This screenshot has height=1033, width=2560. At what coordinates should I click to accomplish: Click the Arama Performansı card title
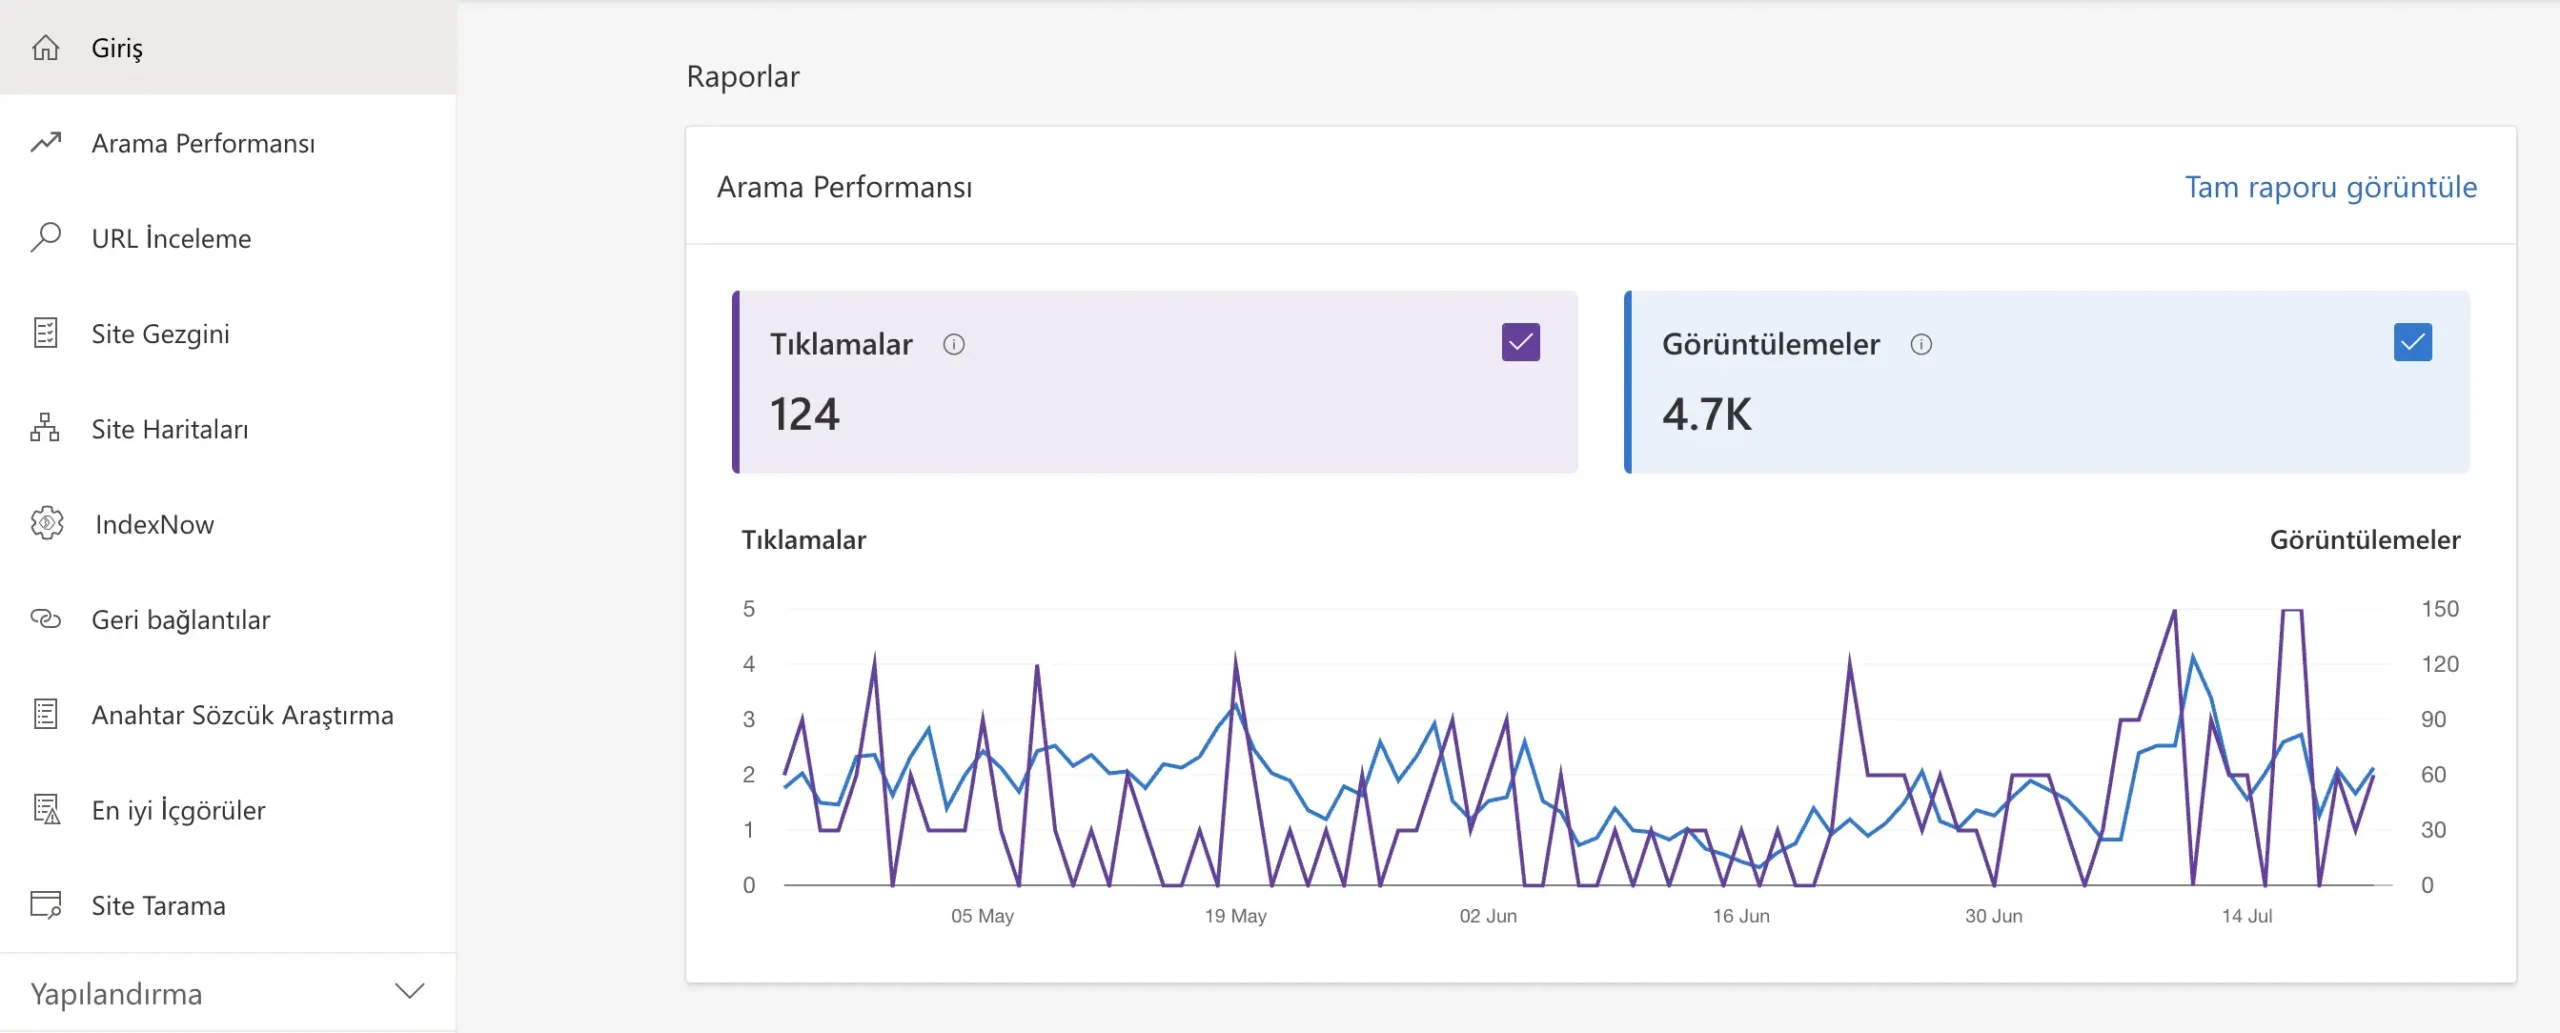pyautogui.click(x=845, y=187)
